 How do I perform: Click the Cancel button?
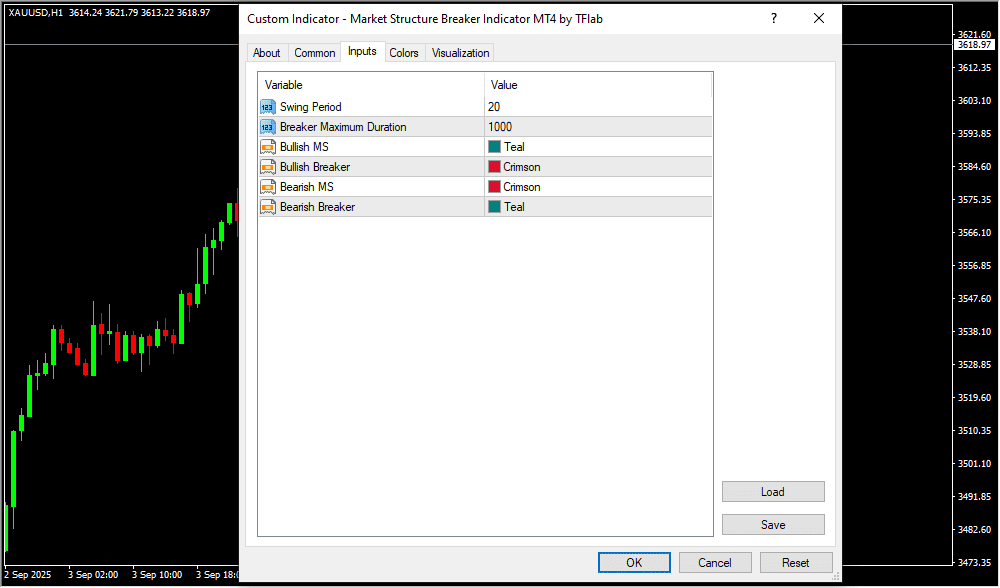715,562
